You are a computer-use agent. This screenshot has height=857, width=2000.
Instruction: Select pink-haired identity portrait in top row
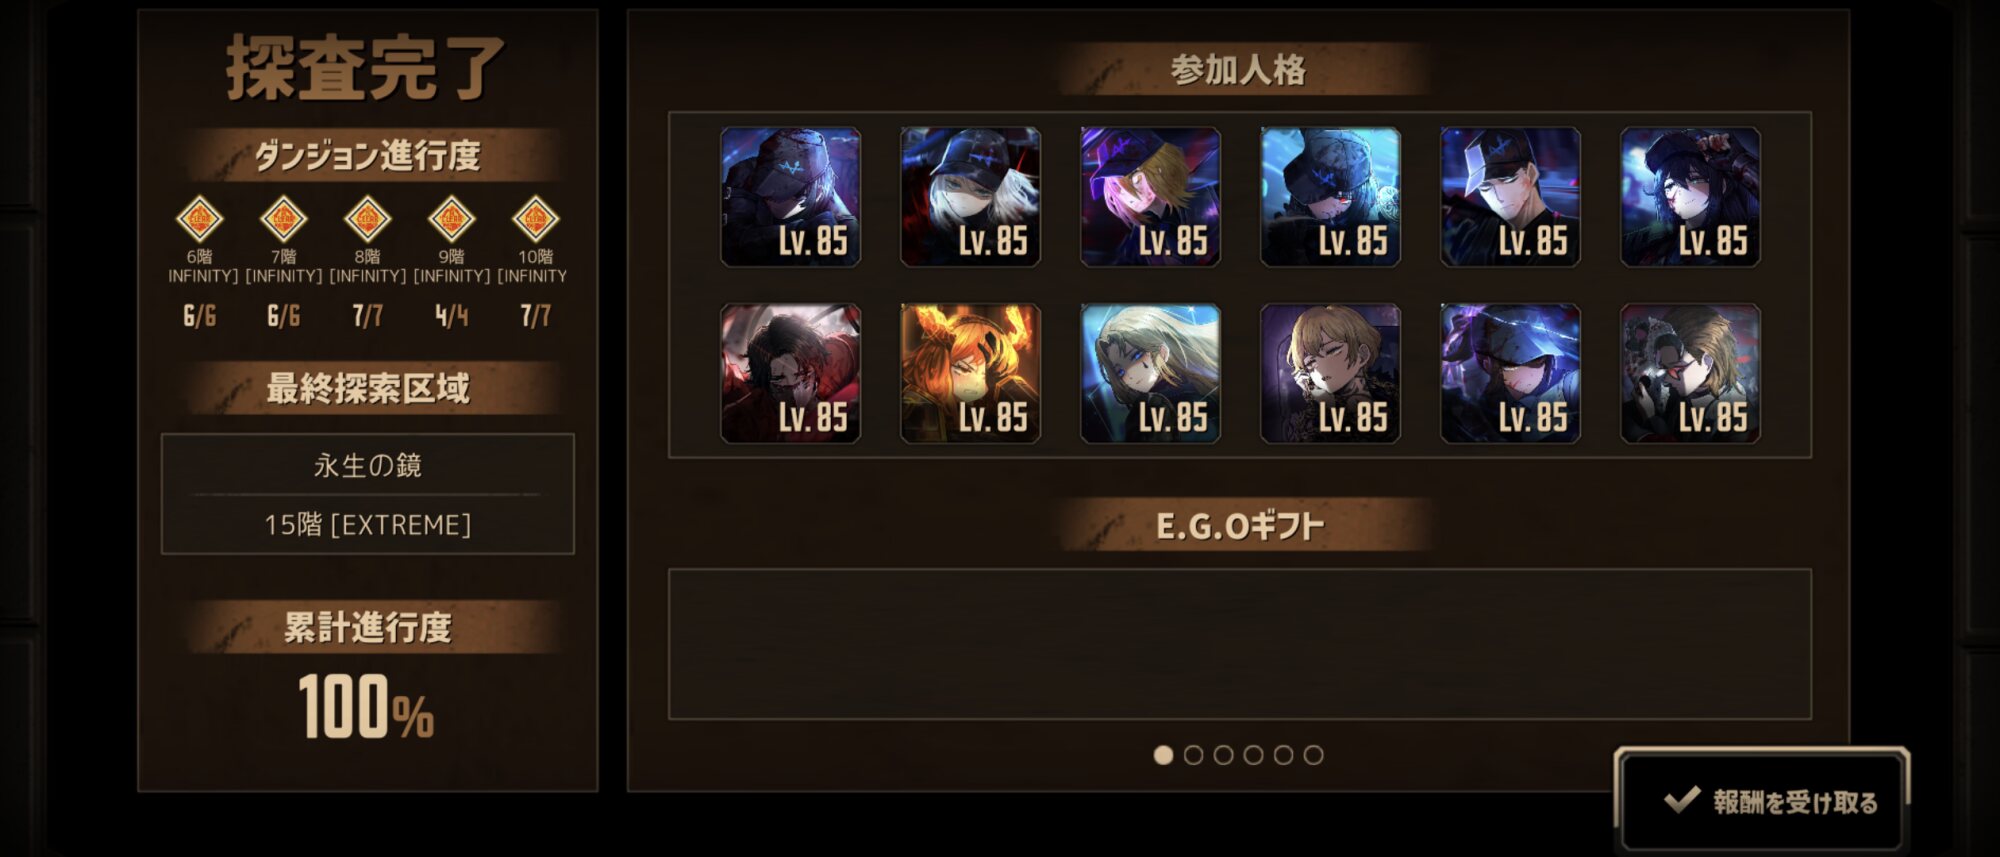[x=1150, y=197]
